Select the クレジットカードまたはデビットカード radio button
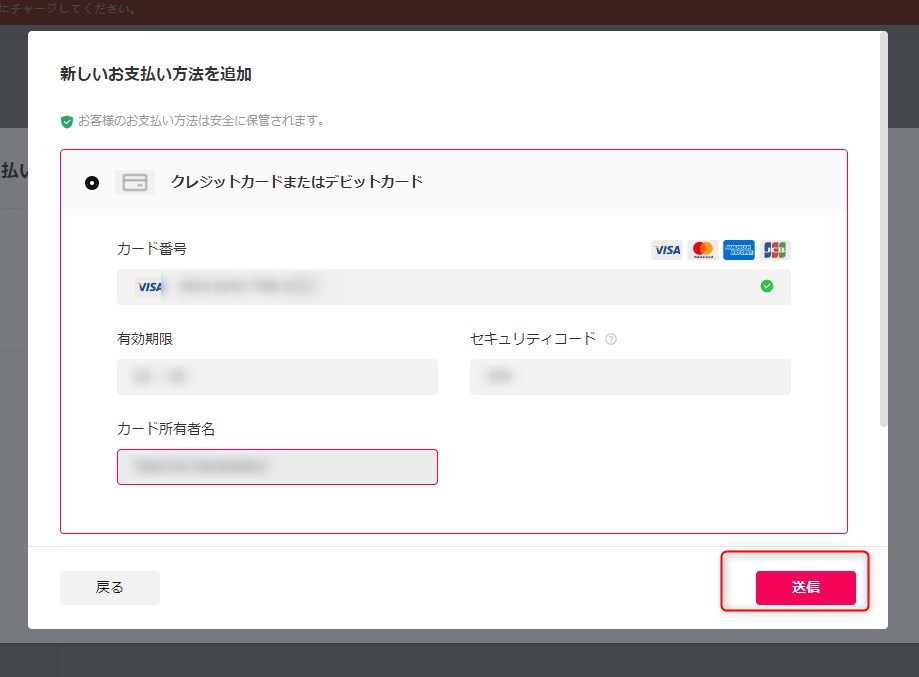This screenshot has height=677, width=919. pyautogui.click(x=92, y=183)
